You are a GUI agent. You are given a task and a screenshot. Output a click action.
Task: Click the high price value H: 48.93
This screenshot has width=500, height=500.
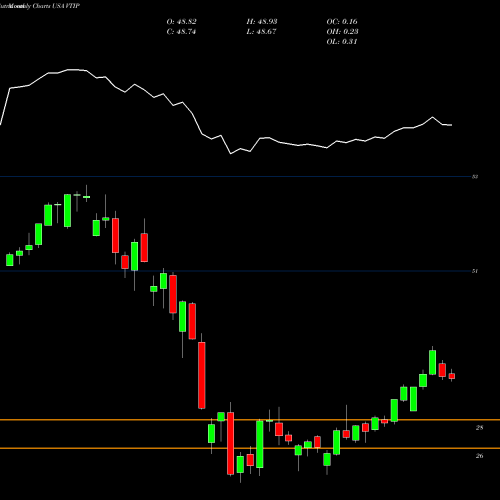coord(262,22)
